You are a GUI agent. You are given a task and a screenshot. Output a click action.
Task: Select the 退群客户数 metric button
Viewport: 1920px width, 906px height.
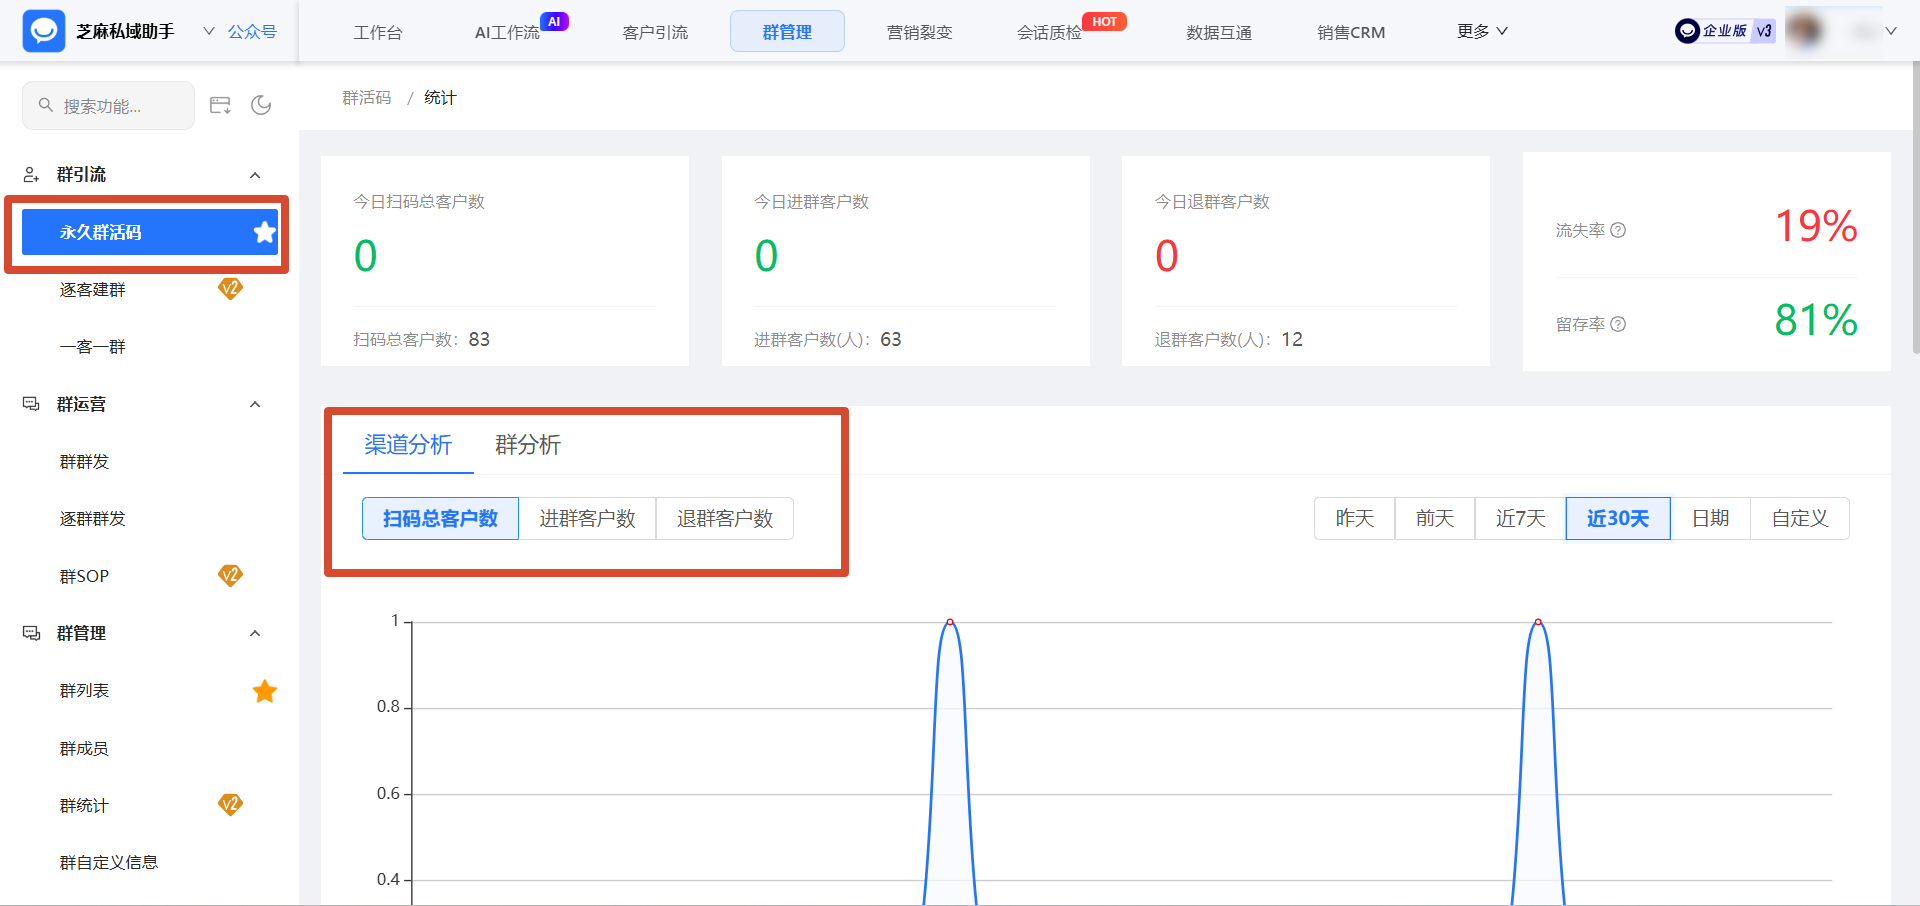point(725,518)
